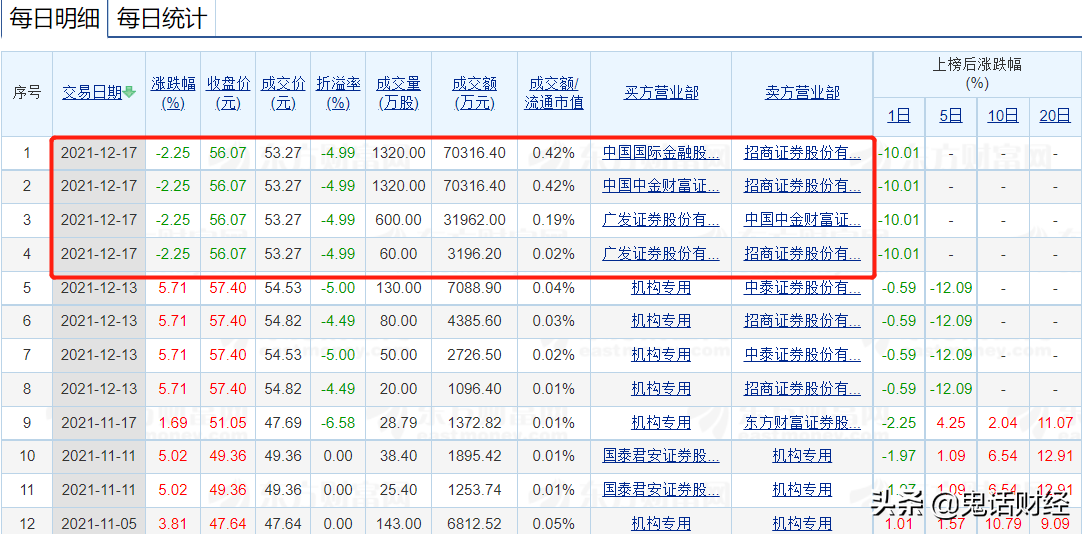This screenshot has height=534, width=1086.
Task: Sort by 成交价(元) column header
Action: coord(283,94)
